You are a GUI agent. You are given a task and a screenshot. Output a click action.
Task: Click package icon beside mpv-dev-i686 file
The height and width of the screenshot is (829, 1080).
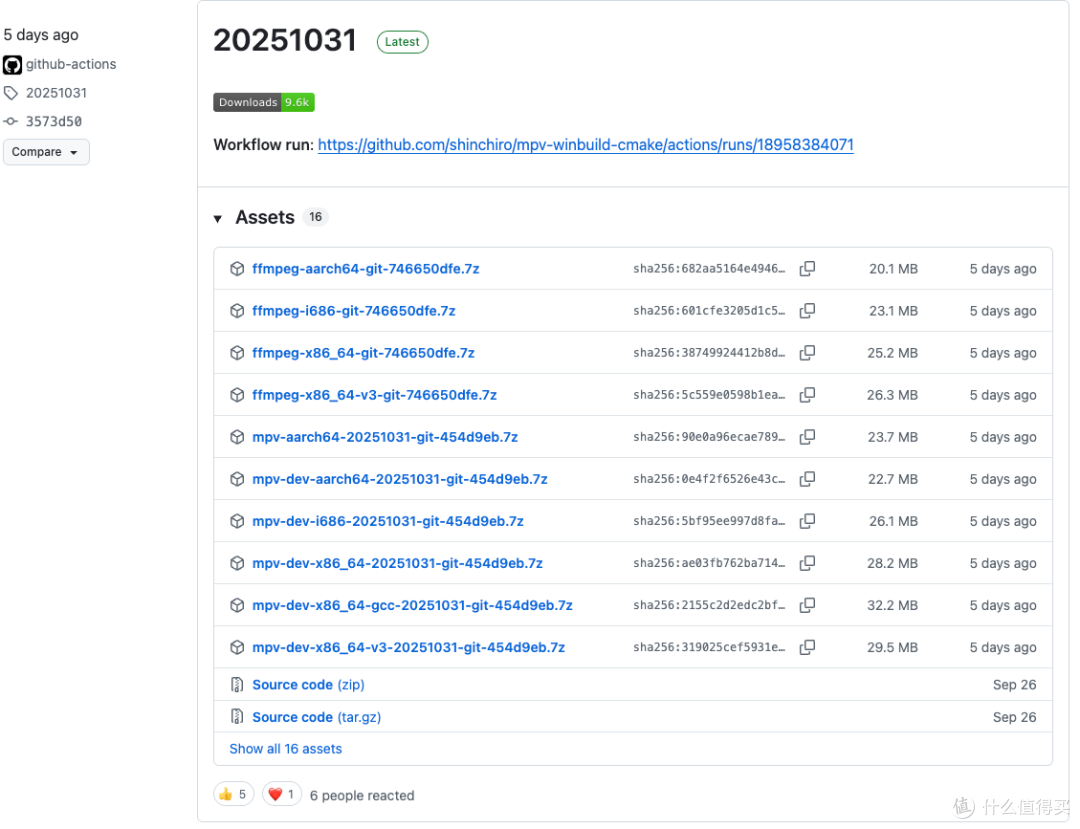[237, 521]
